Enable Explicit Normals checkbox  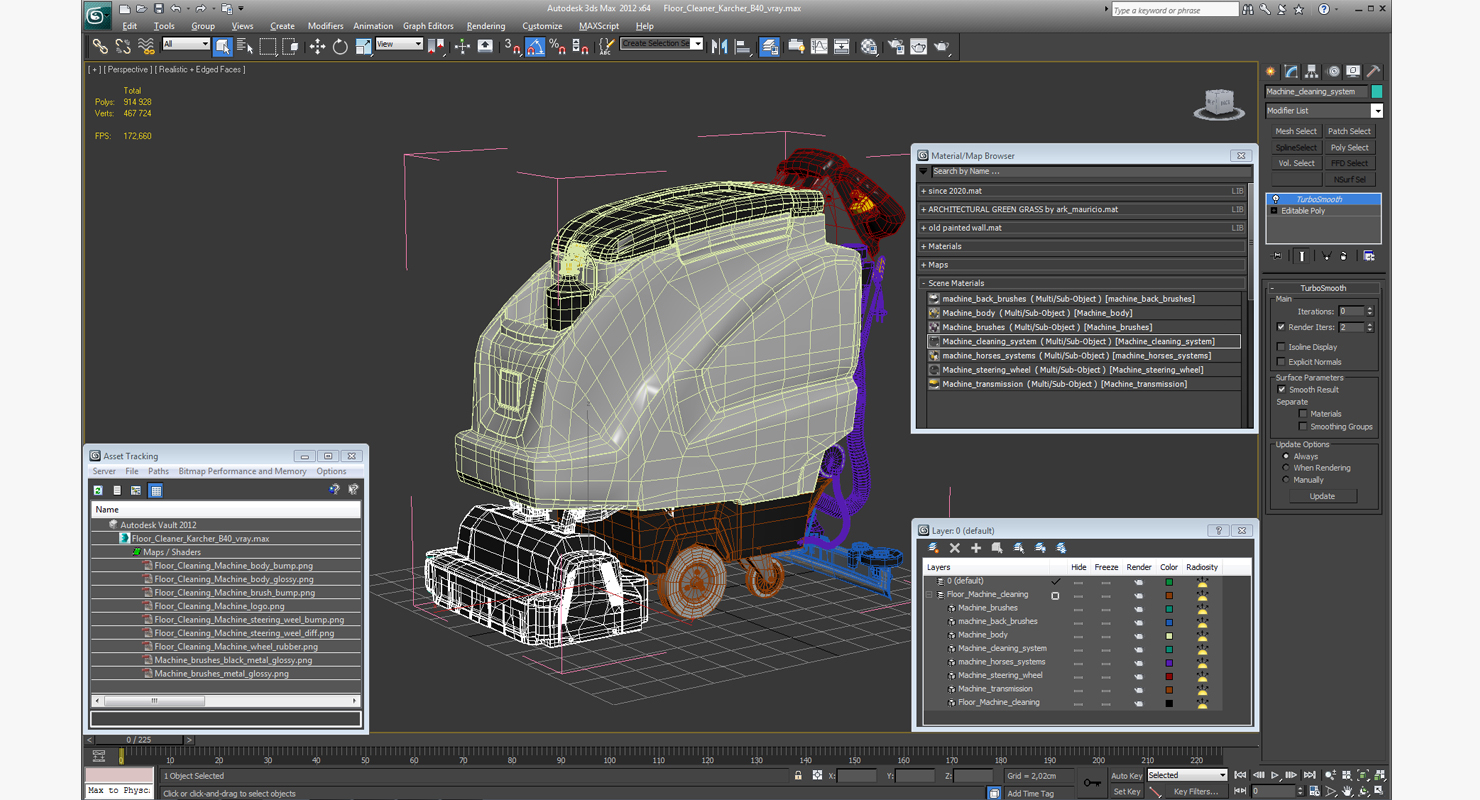tap(1281, 362)
